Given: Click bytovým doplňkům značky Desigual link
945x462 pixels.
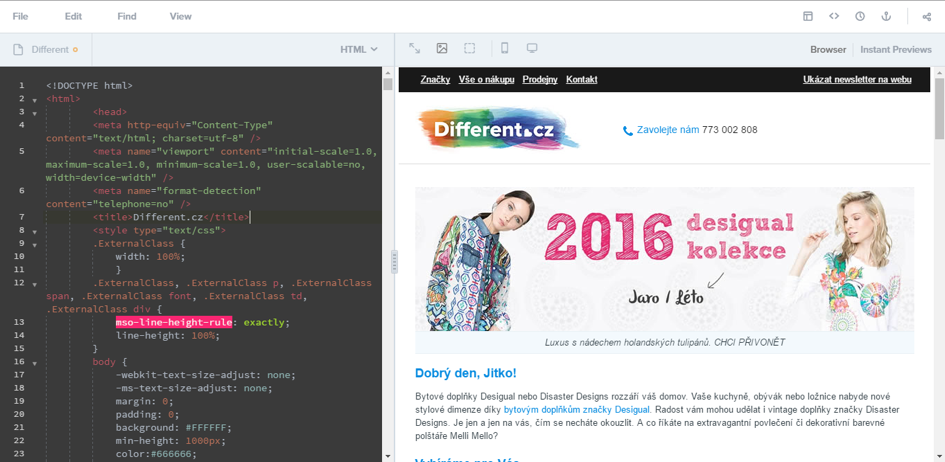Looking at the screenshot, I should tap(577, 410).
